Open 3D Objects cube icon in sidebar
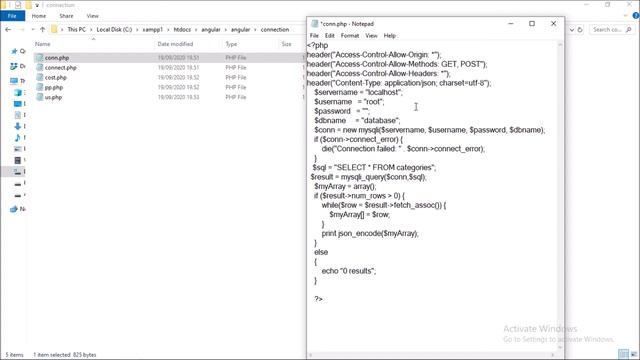 click(x=18, y=93)
